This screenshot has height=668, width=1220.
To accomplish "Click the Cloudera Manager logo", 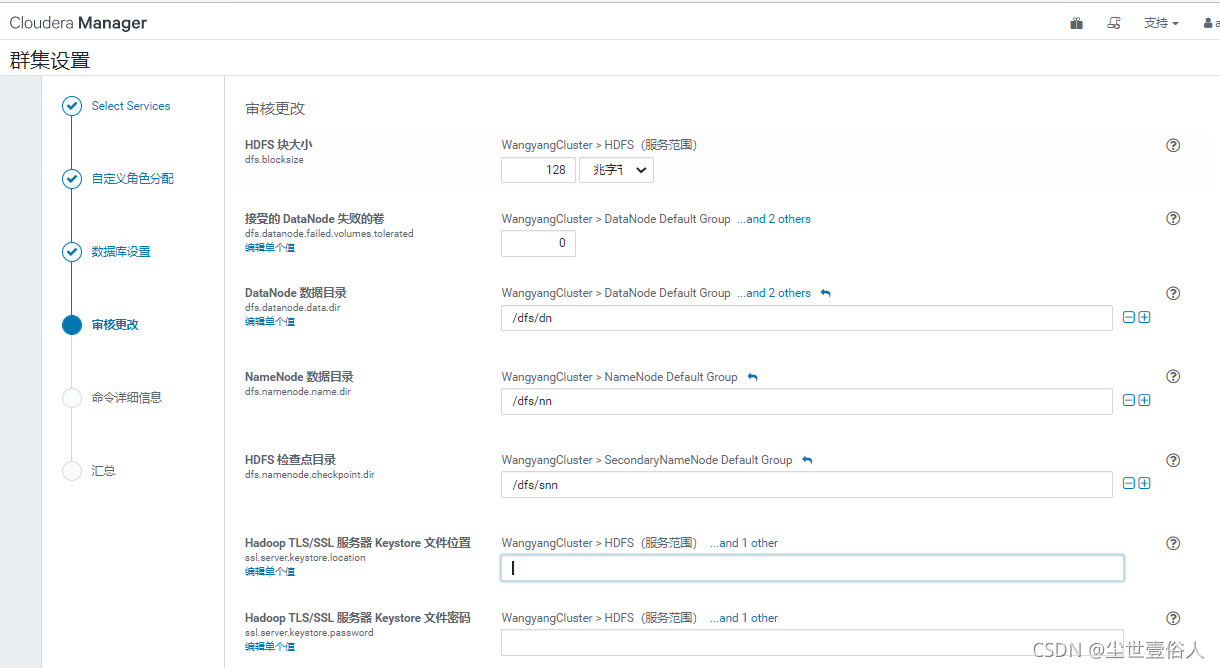I will point(78,22).
